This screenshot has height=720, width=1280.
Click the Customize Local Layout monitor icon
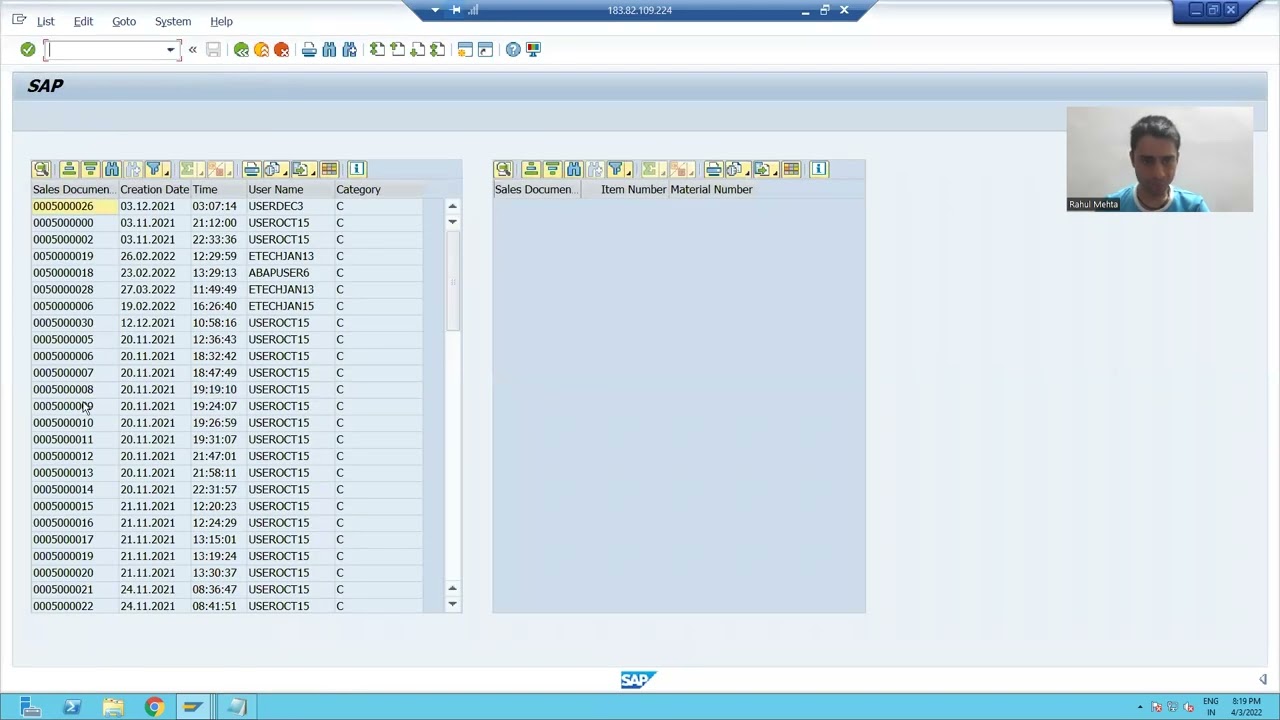[533, 49]
